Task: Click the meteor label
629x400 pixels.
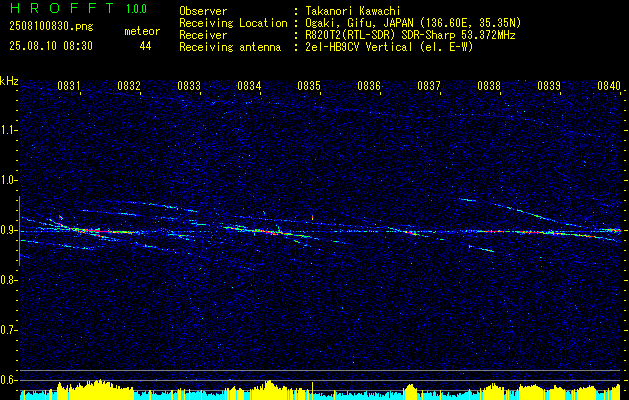Action: click(x=142, y=31)
